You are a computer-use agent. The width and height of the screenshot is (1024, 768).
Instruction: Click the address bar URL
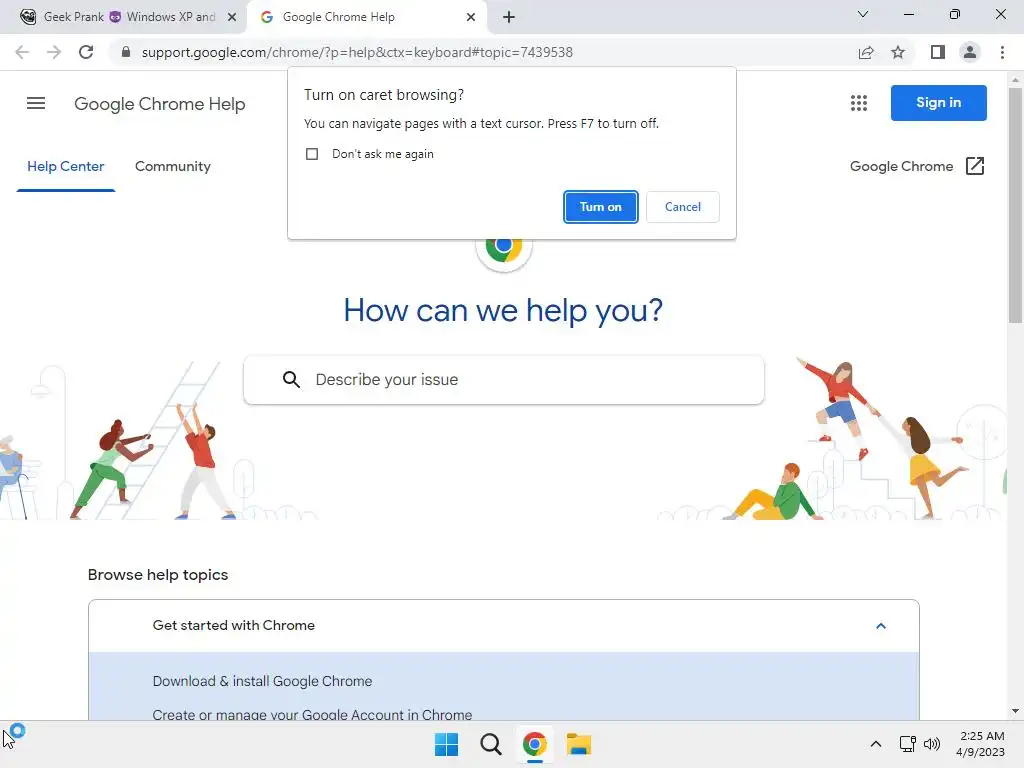coord(357,52)
